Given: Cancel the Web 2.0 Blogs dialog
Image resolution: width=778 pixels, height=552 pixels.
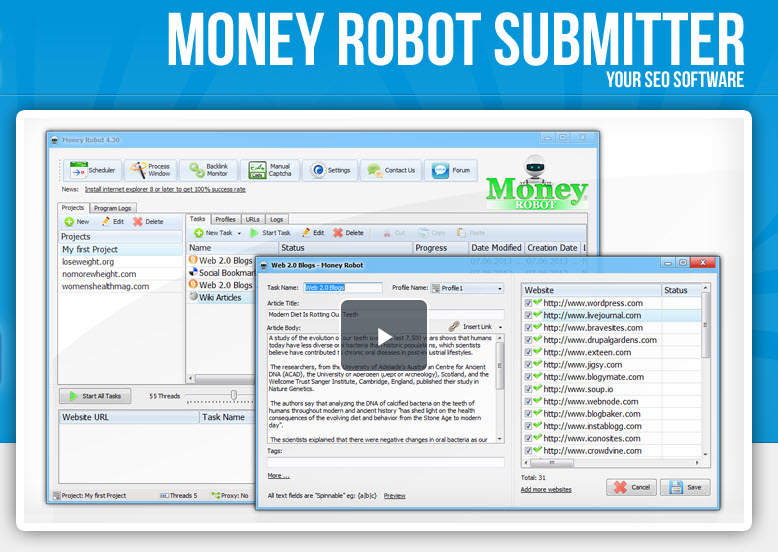Looking at the screenshot, I should [x=632, y=487].
